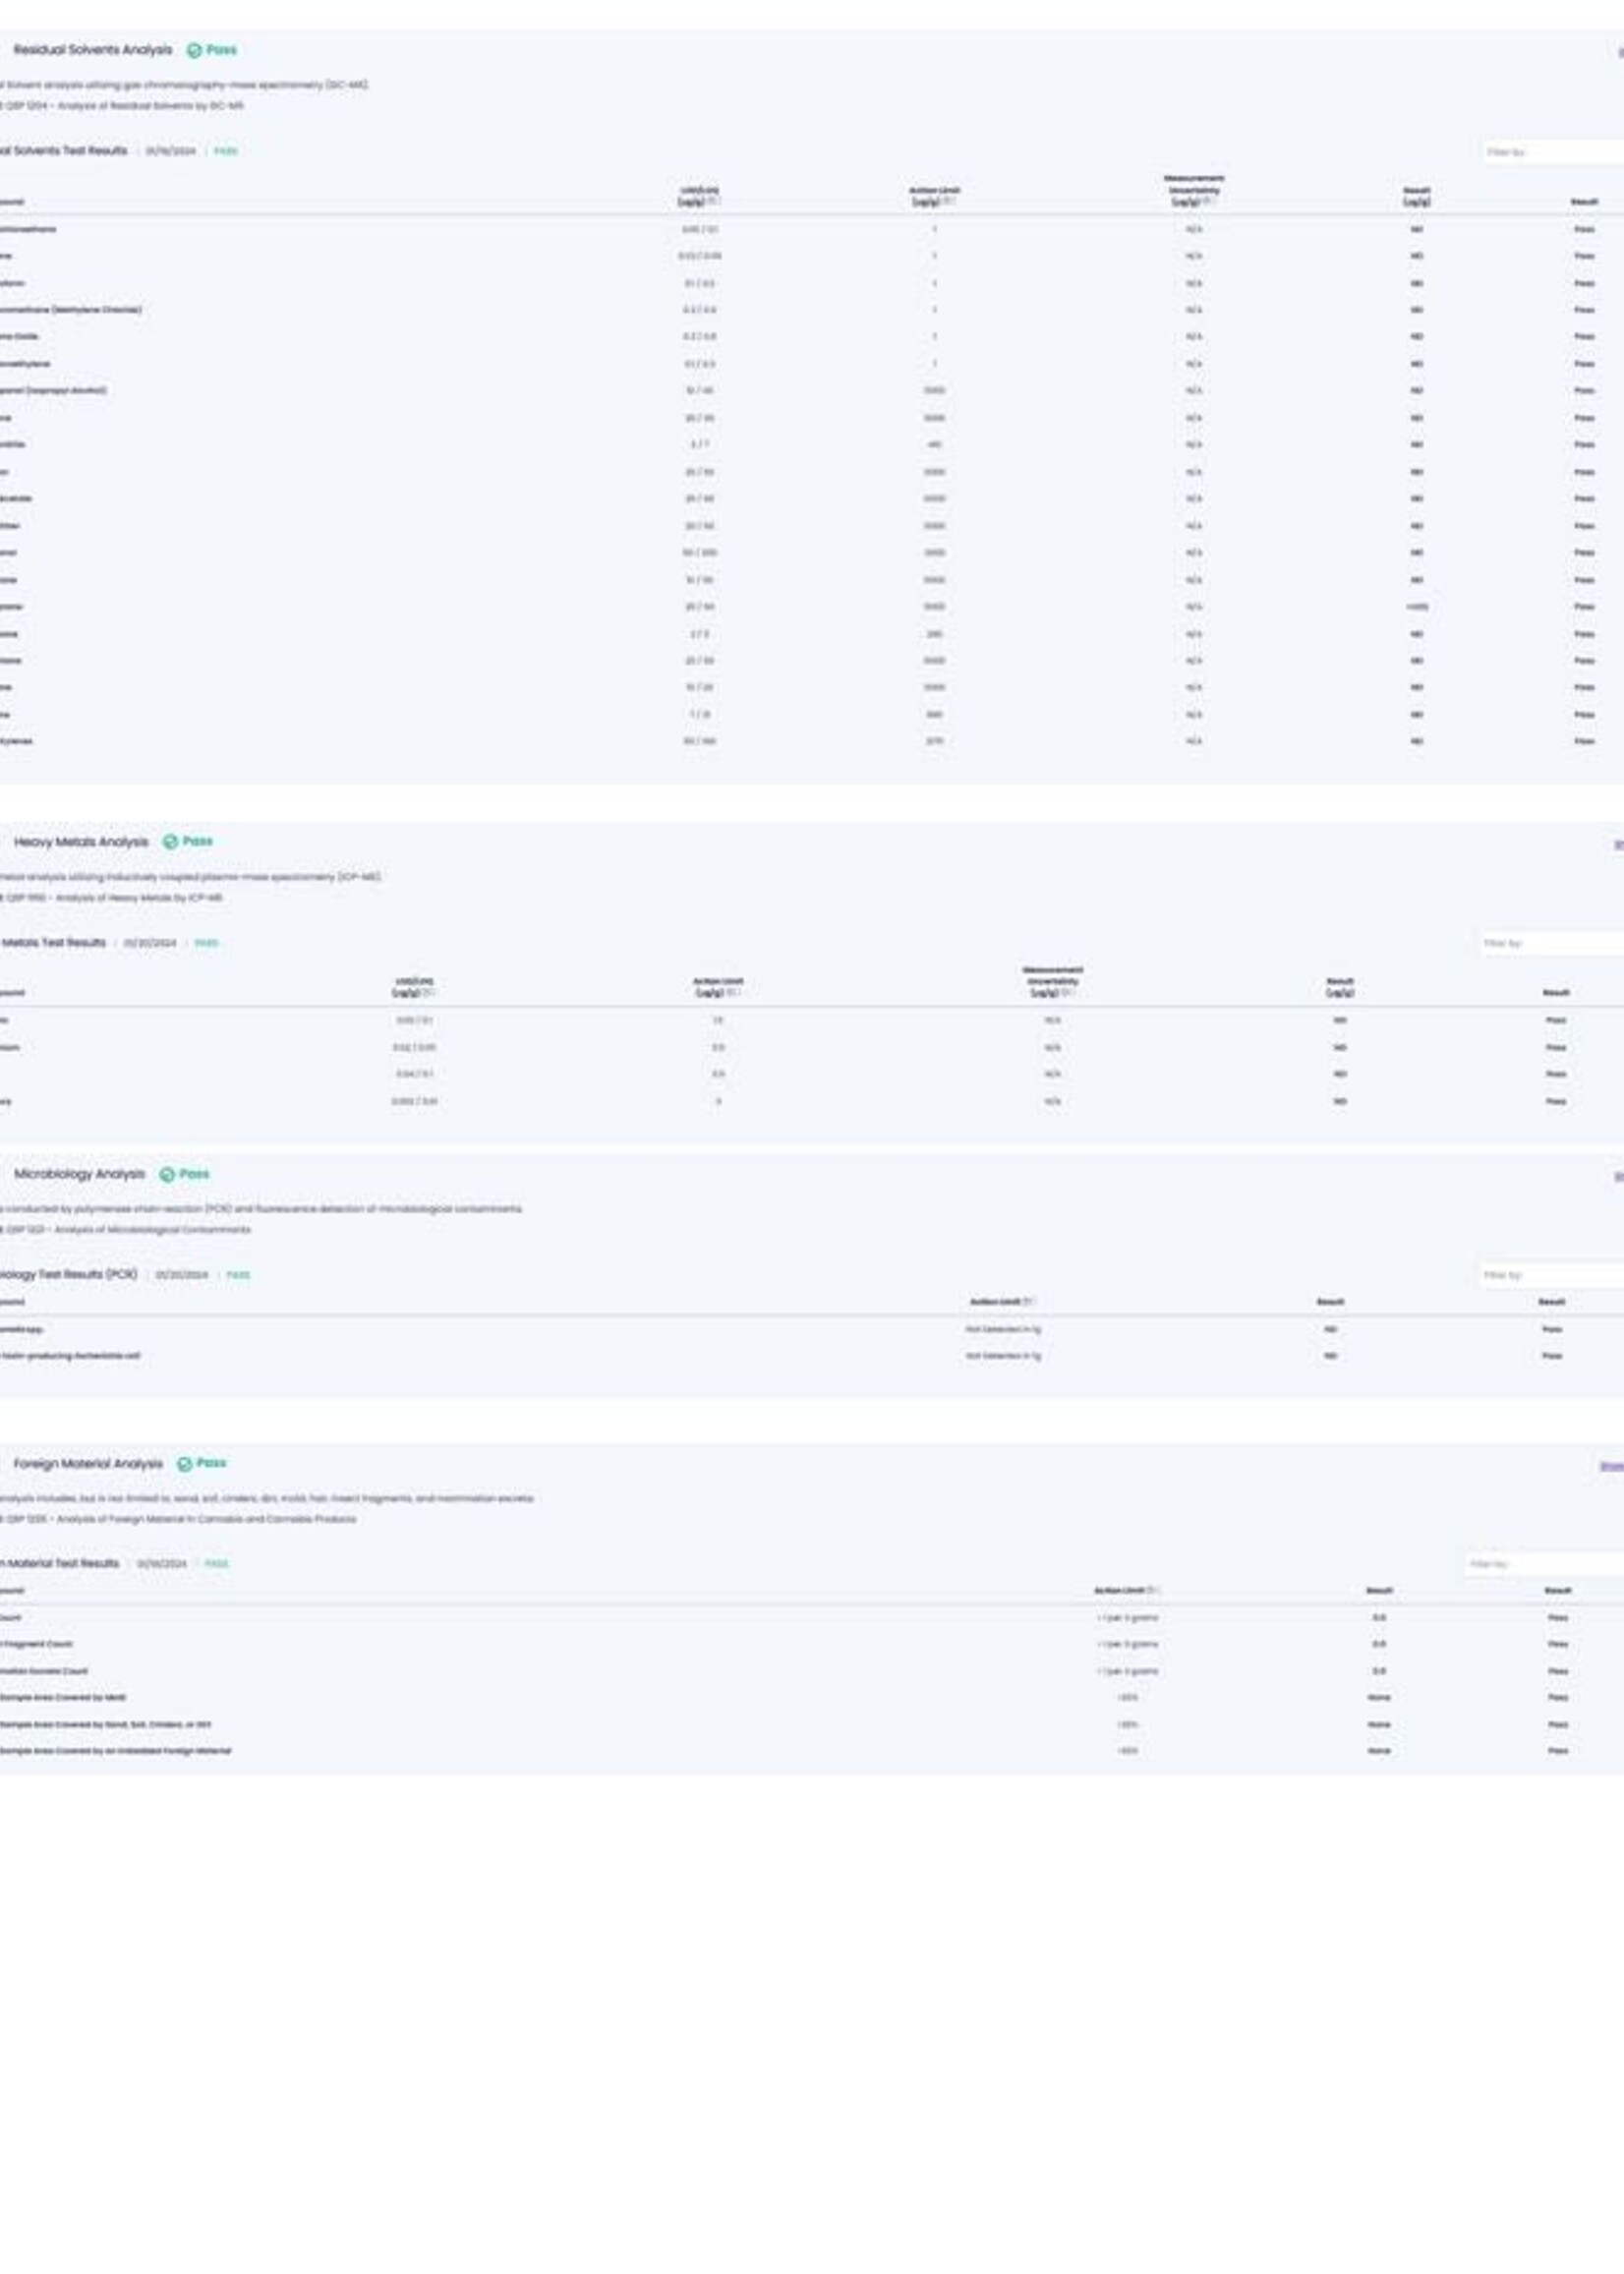1624x2274 pixels.
Task: Click info icon beside Residual Solvents LOD/LOQ header
Action: 713,201
